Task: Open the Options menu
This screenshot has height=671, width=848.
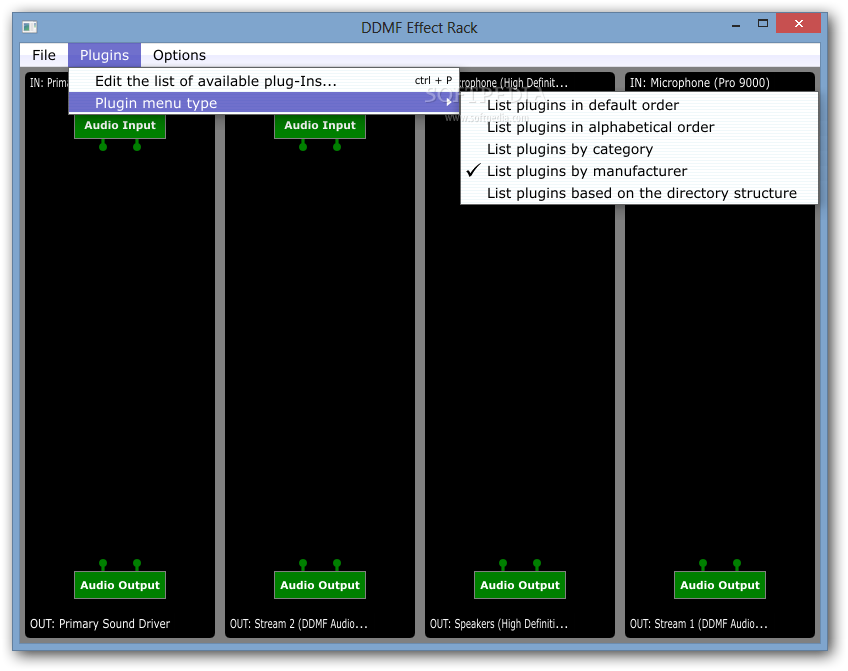Action: pos(179,55)
